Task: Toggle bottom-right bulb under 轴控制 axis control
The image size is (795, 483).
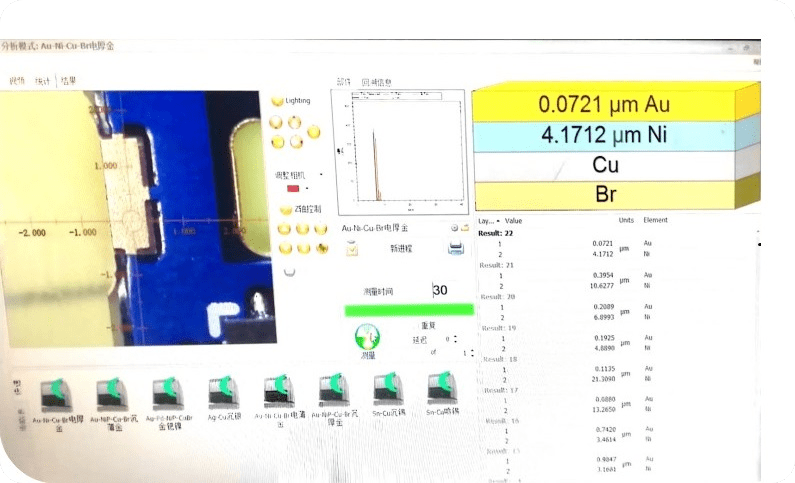Action: pyautogui.click(x=321, y=248)
